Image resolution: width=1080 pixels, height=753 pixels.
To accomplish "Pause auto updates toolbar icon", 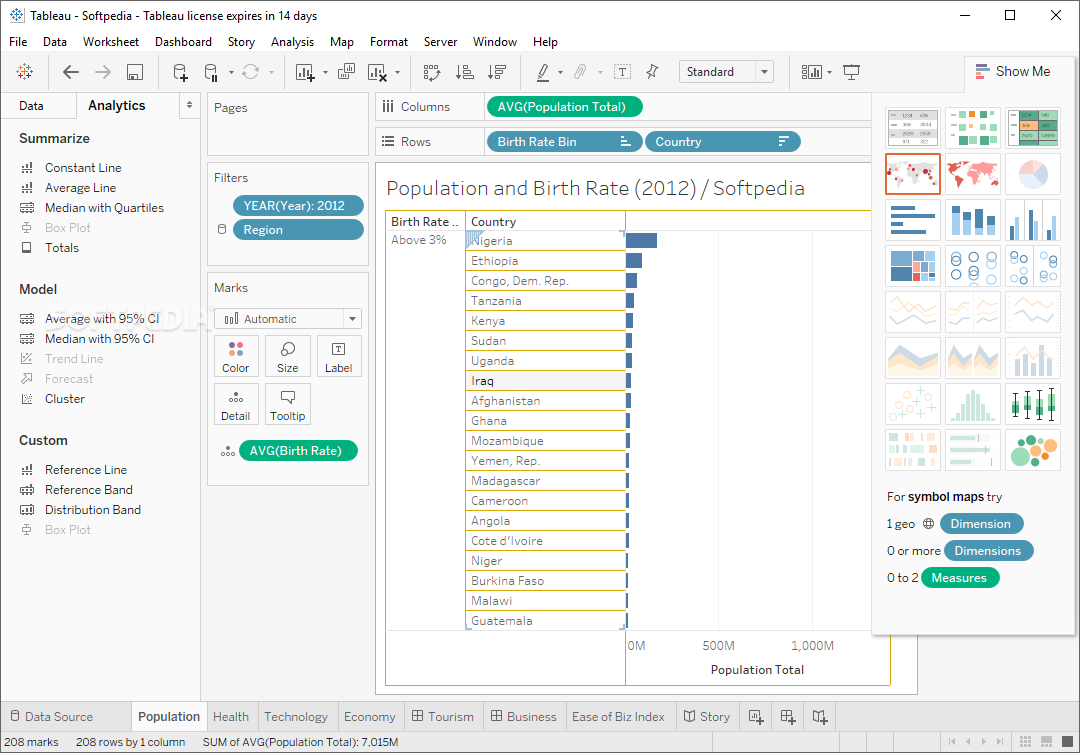I will pyautogui.click(x=211, y=72).
